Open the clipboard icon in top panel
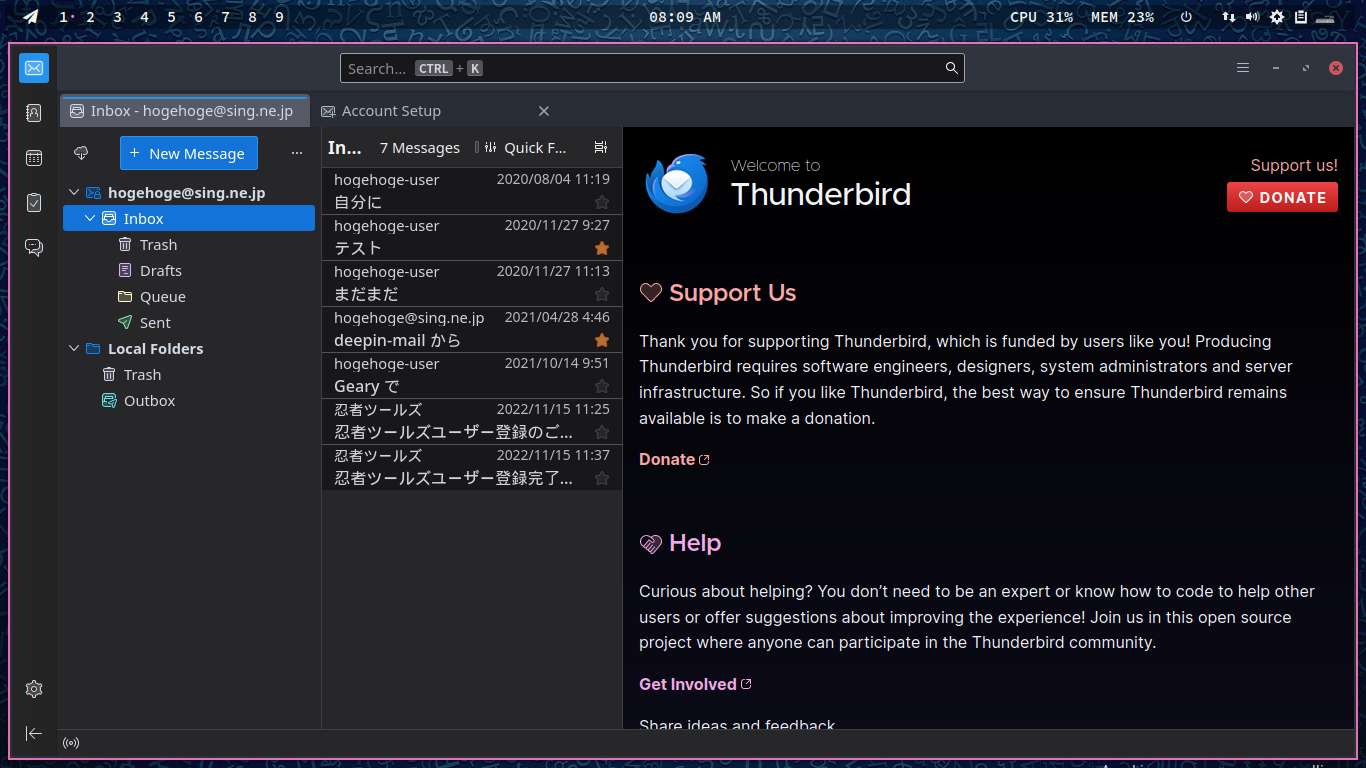The image size is (1366, 768). click(1301, 17)
